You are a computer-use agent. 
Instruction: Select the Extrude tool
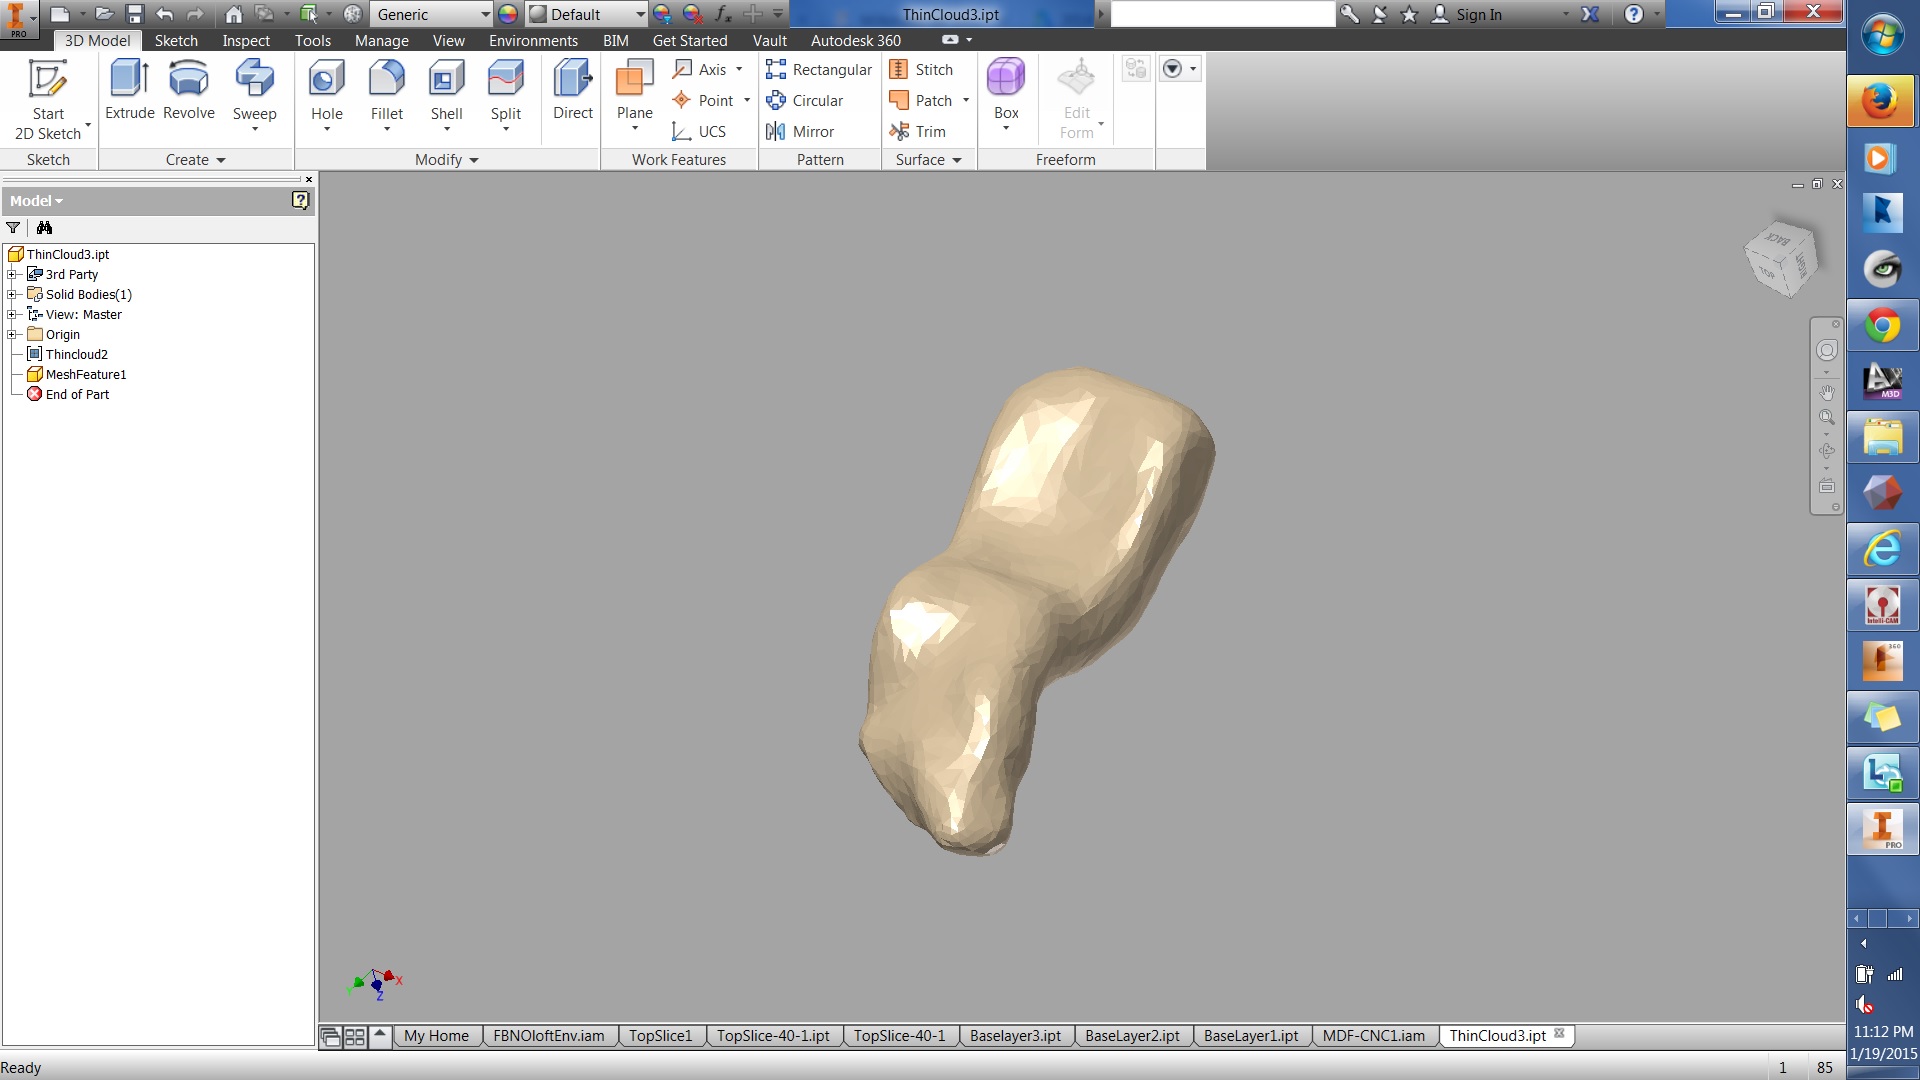point(130,90)
